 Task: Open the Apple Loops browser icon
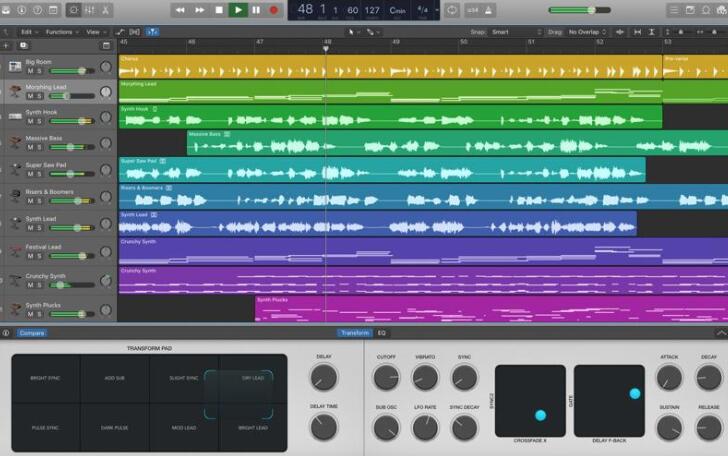click(x=706, y=10)
